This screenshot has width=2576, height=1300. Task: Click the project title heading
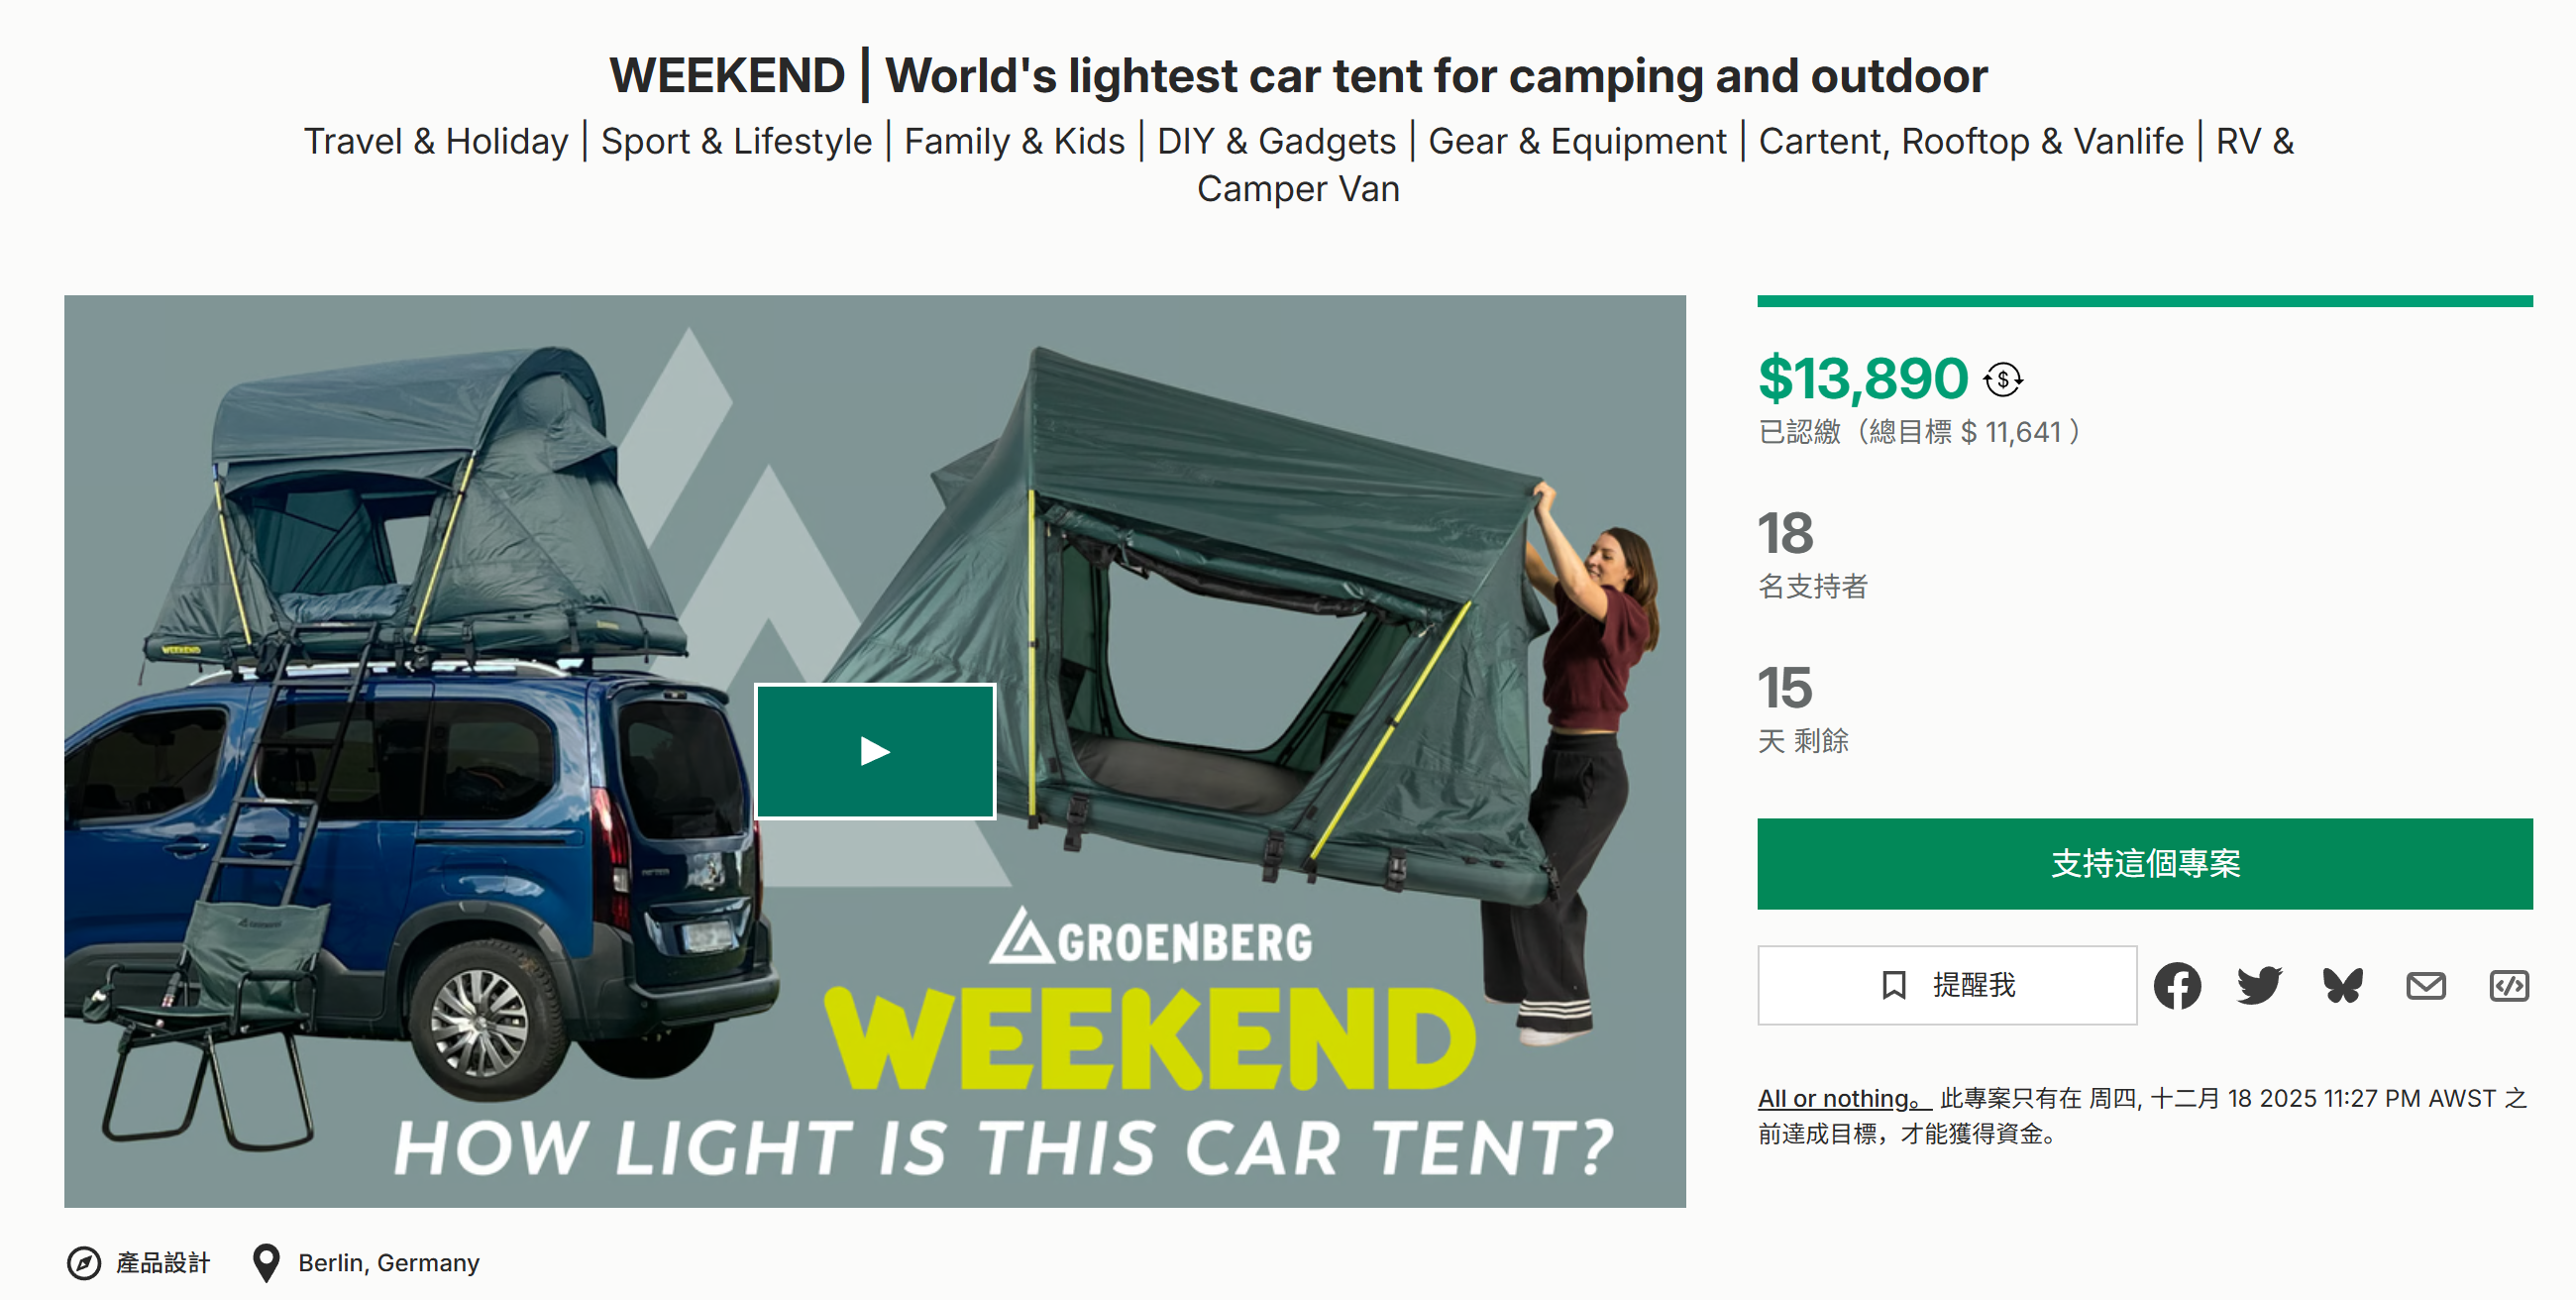pos(1298,76)
